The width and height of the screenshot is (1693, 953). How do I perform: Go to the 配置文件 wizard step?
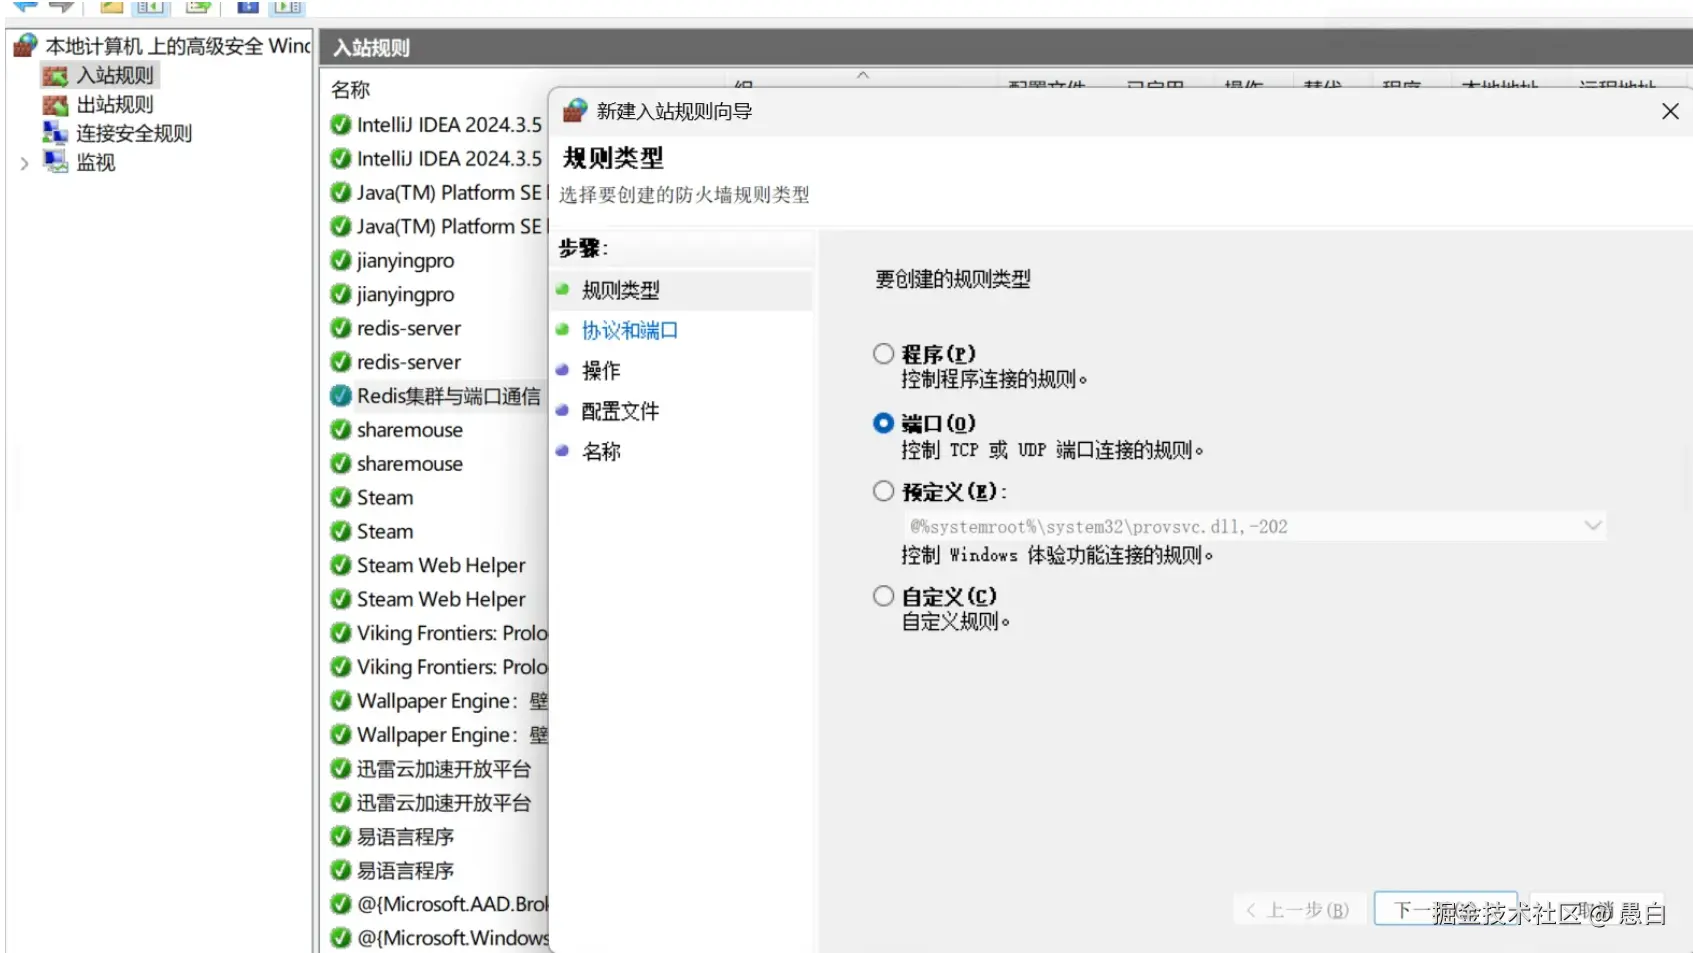pyautogui.click(x=621, y=411)
